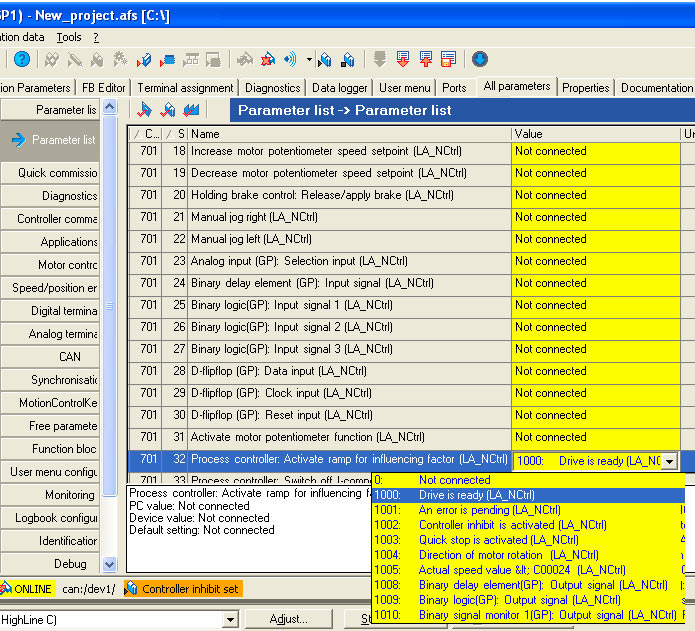Open the Tools menu
This screenshot has width=695, height=631.
(x=69, y=37)
